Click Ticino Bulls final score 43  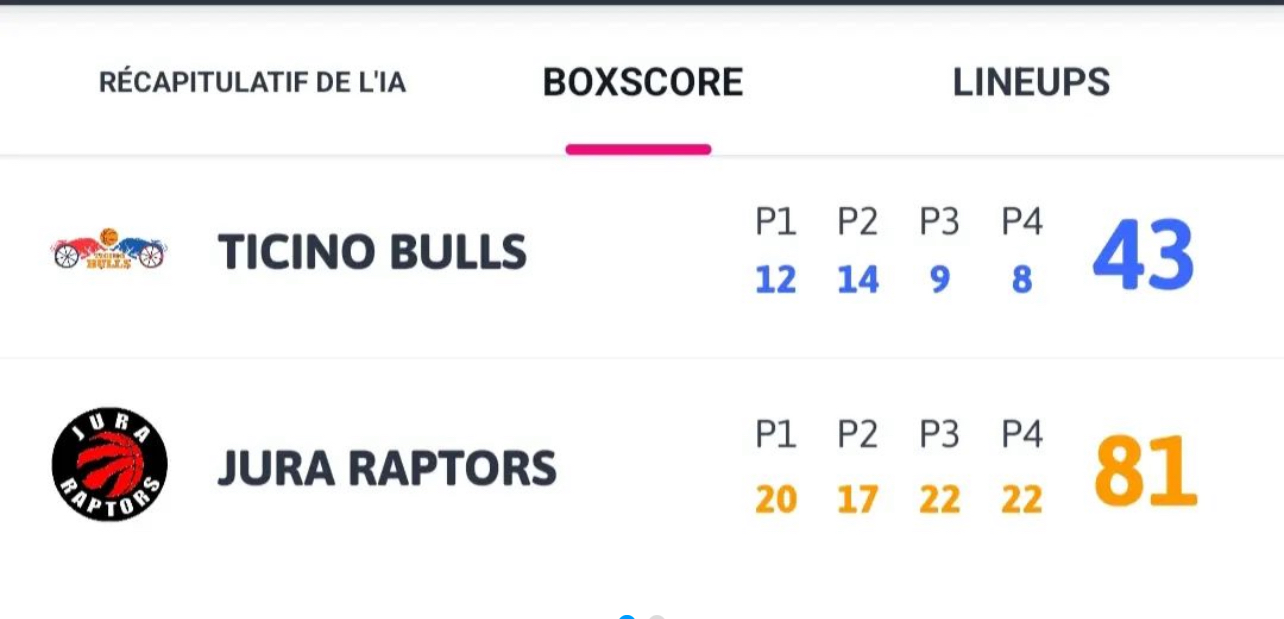(x=1143, y=256)
